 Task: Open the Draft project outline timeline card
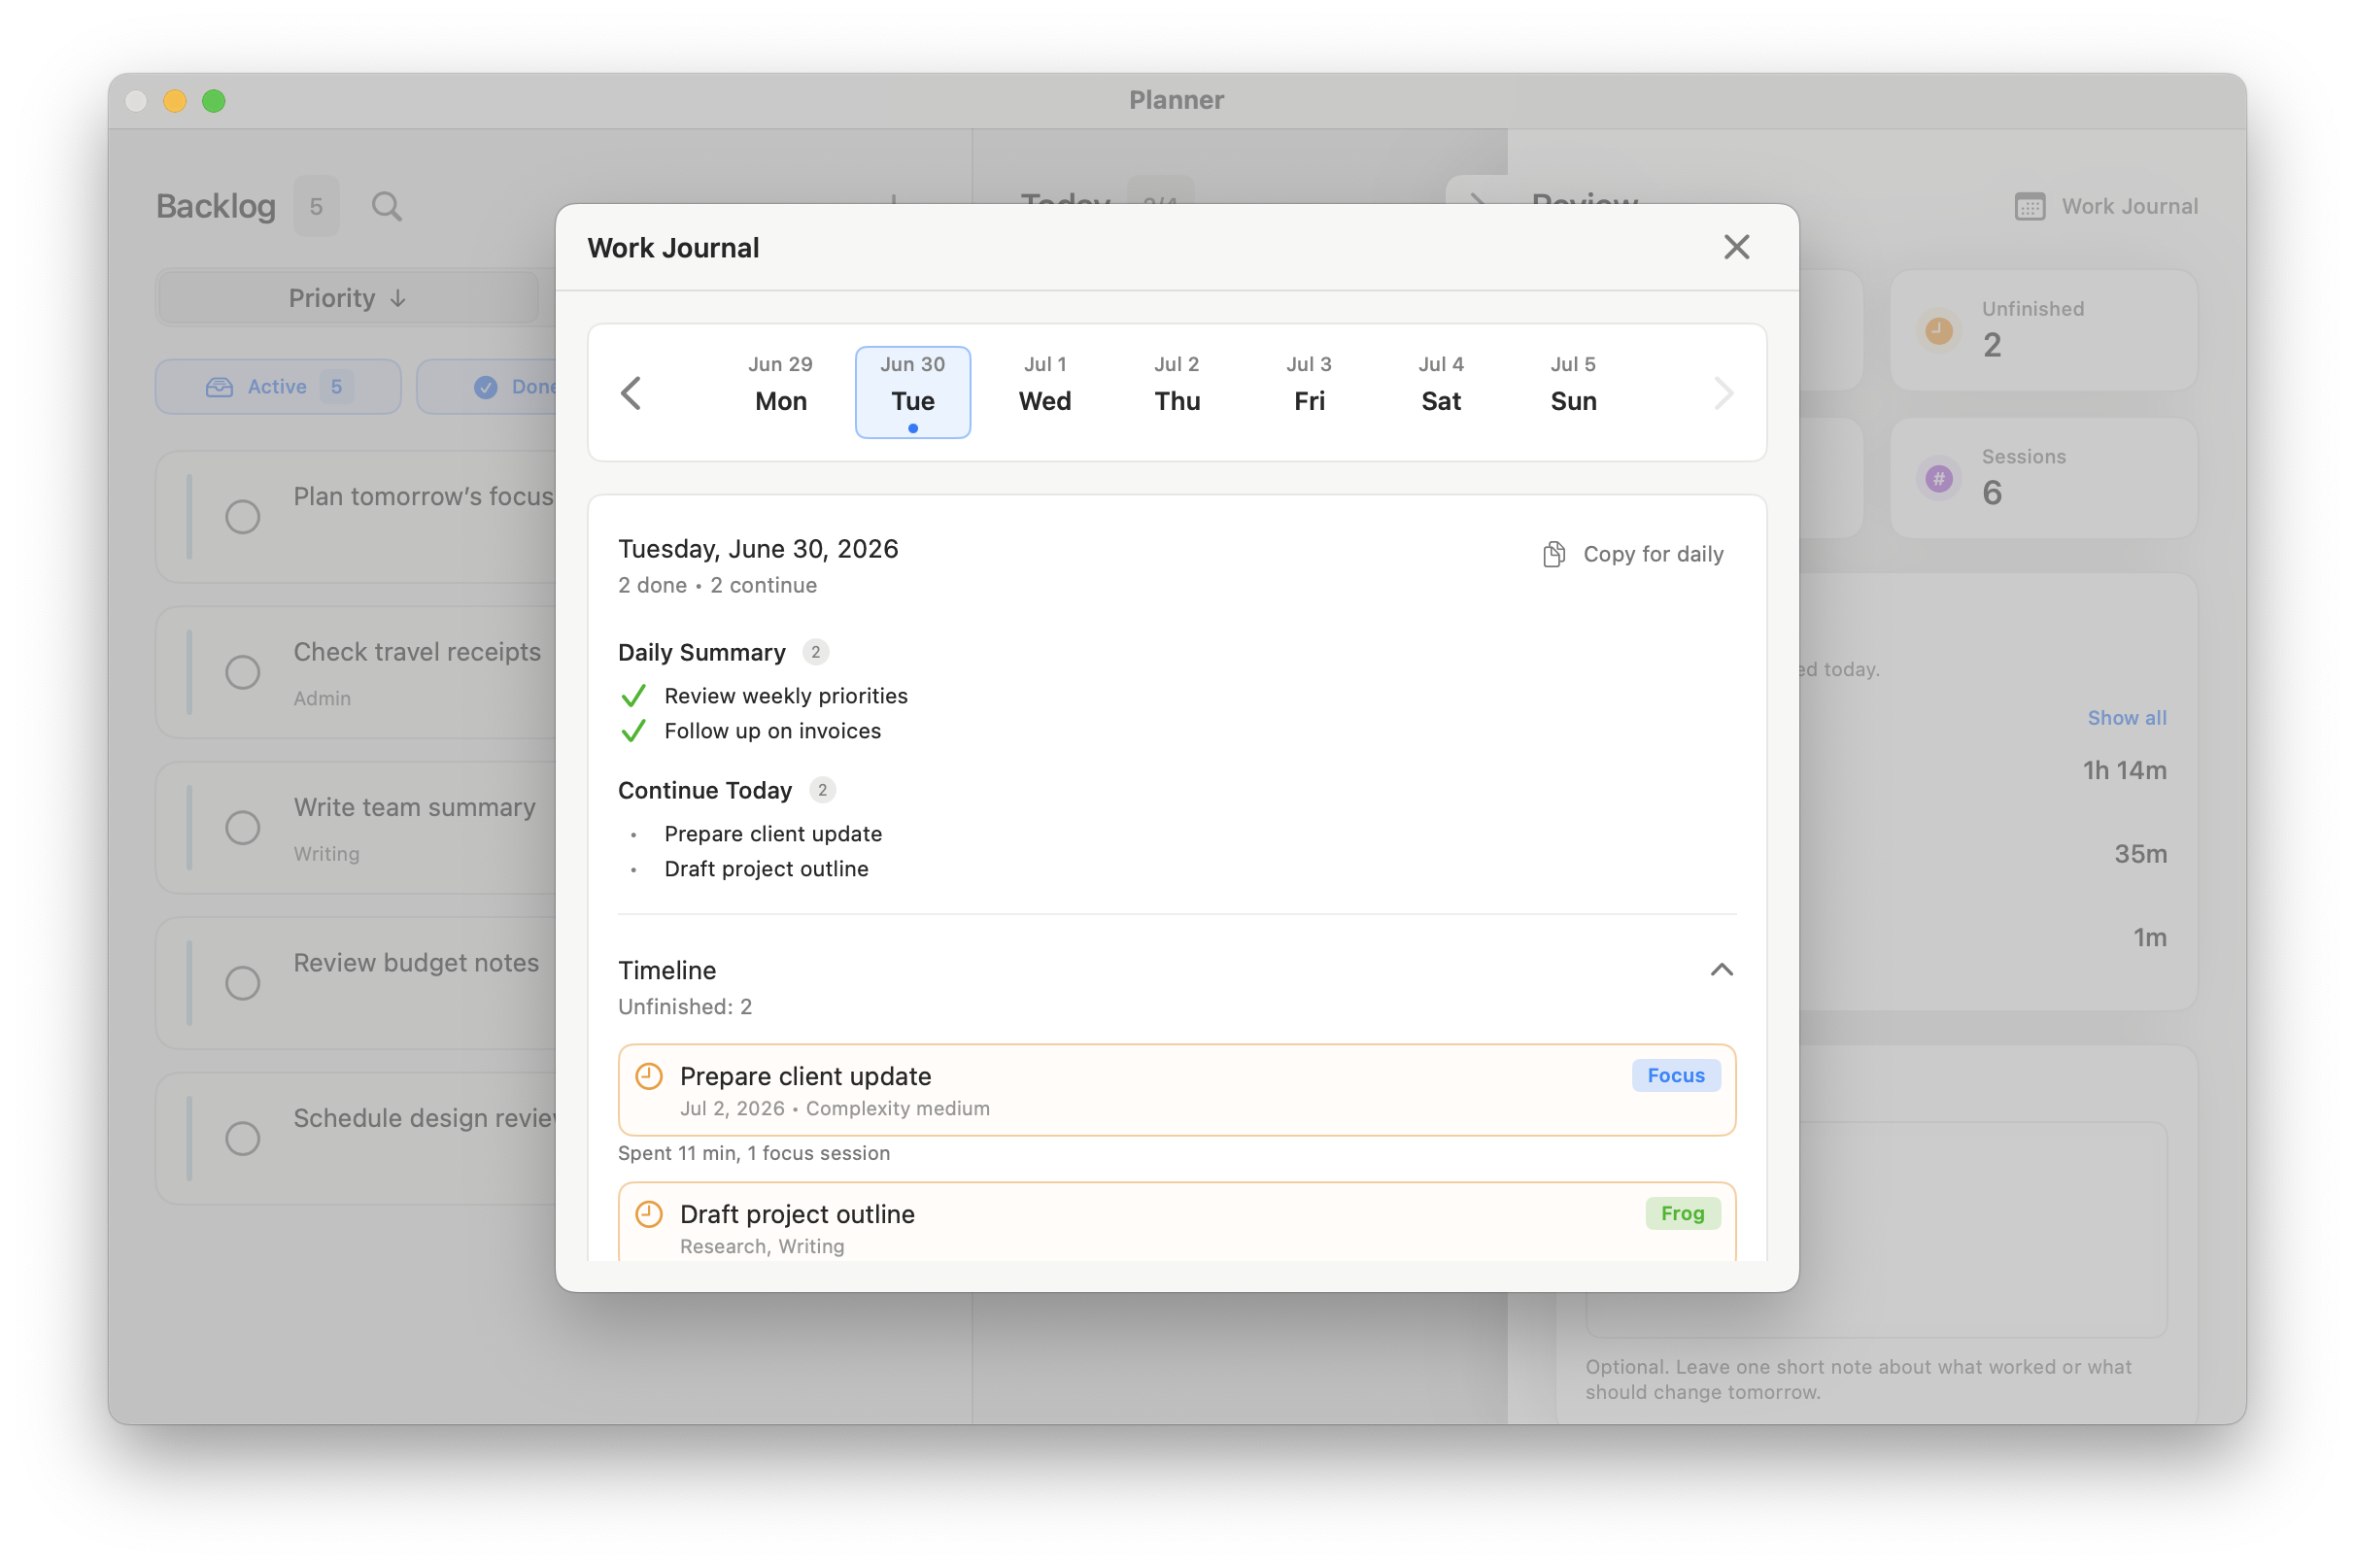(x=1176, y=1222)
